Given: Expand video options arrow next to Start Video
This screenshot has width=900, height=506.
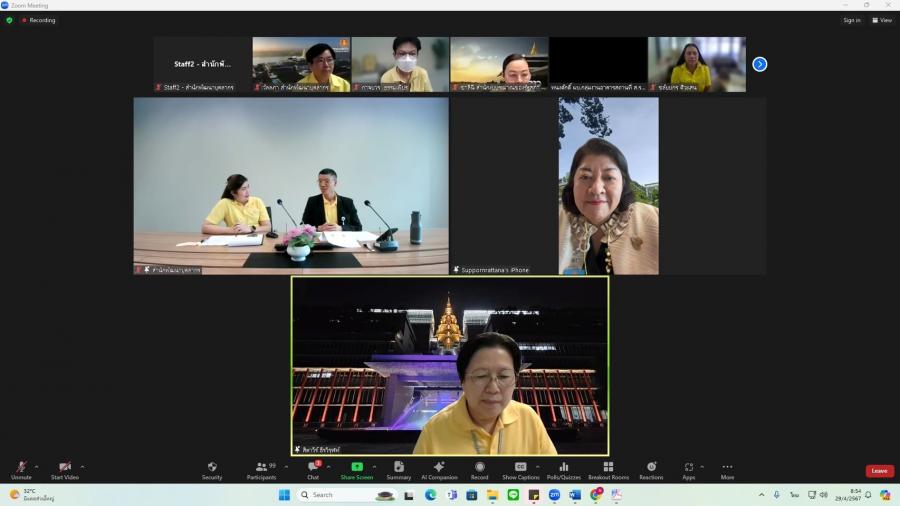Looking at the screenshot, I should pos(82,466).
